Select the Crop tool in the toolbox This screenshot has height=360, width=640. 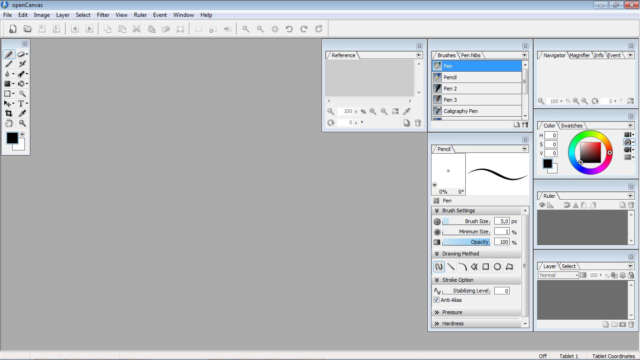(9, 113)
